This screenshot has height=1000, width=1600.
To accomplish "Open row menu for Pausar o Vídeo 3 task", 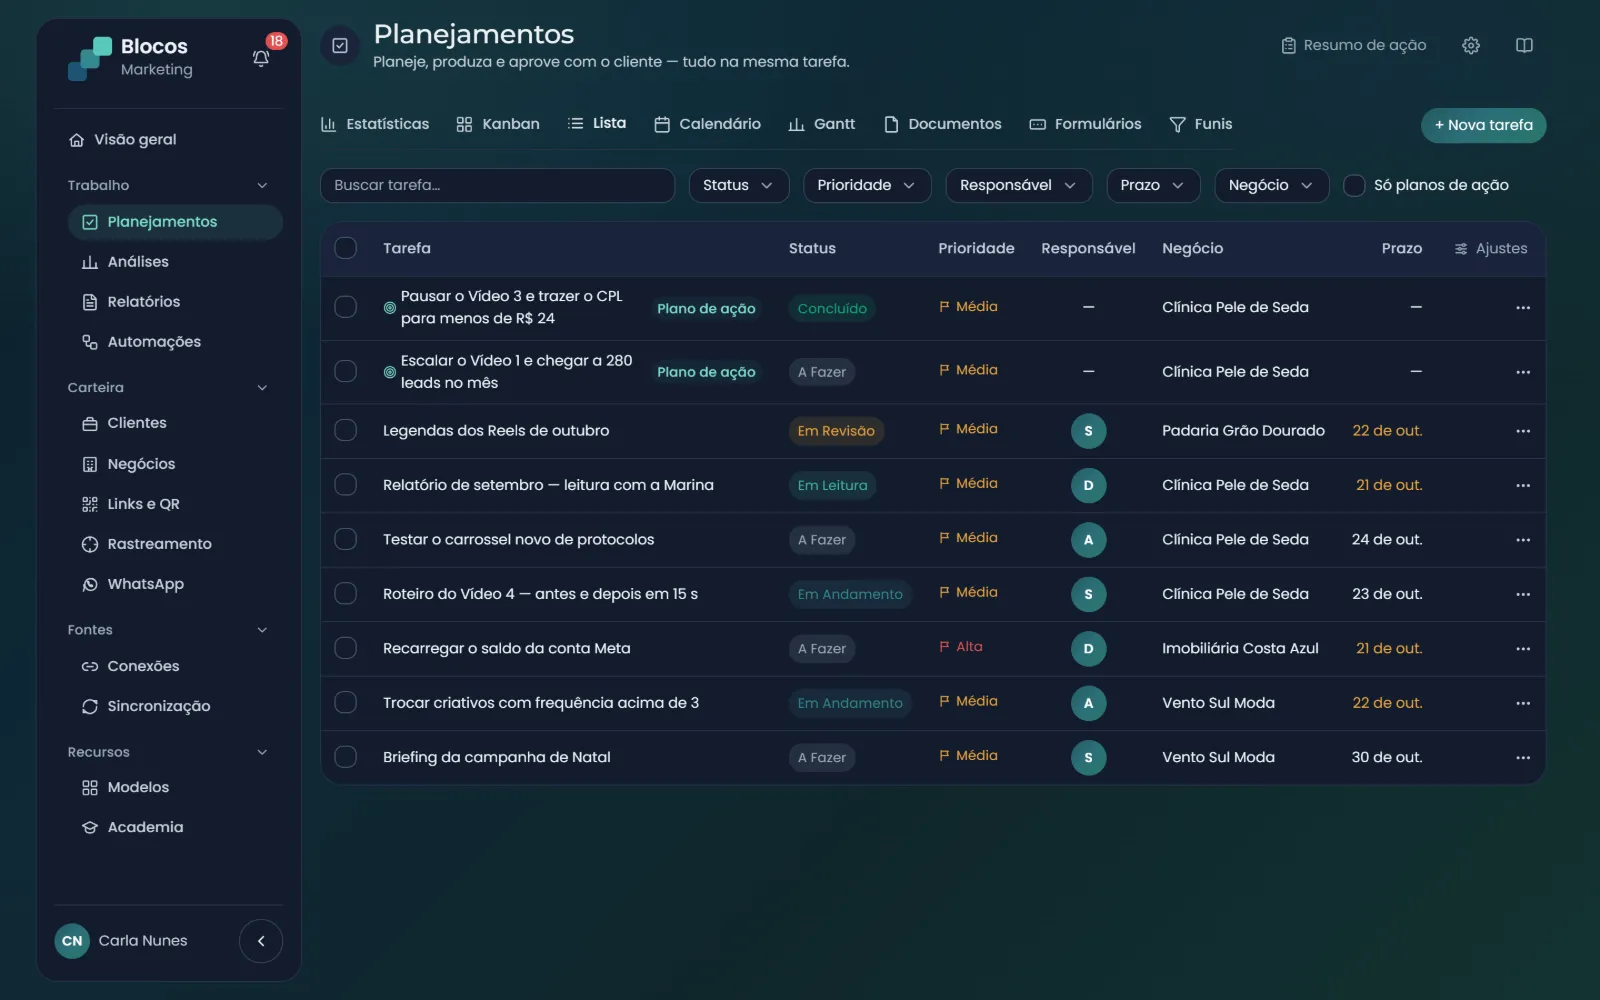I will [x=1523, y=308].
